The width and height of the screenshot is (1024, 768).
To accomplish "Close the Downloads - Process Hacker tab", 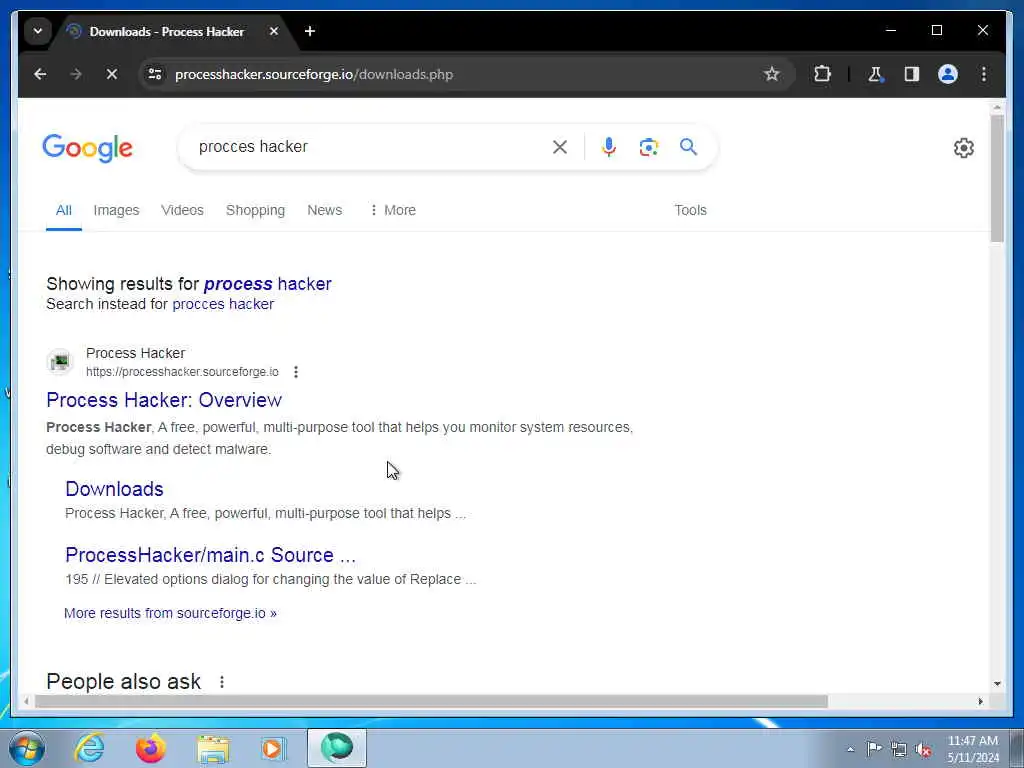I will pyautogui.click(x=274, y=31).
